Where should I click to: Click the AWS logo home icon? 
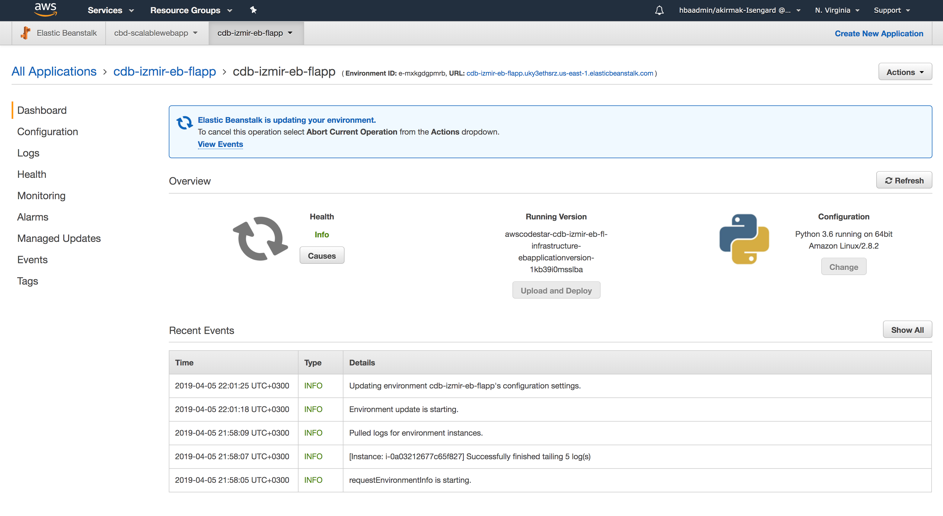click(x=46, y=10)
